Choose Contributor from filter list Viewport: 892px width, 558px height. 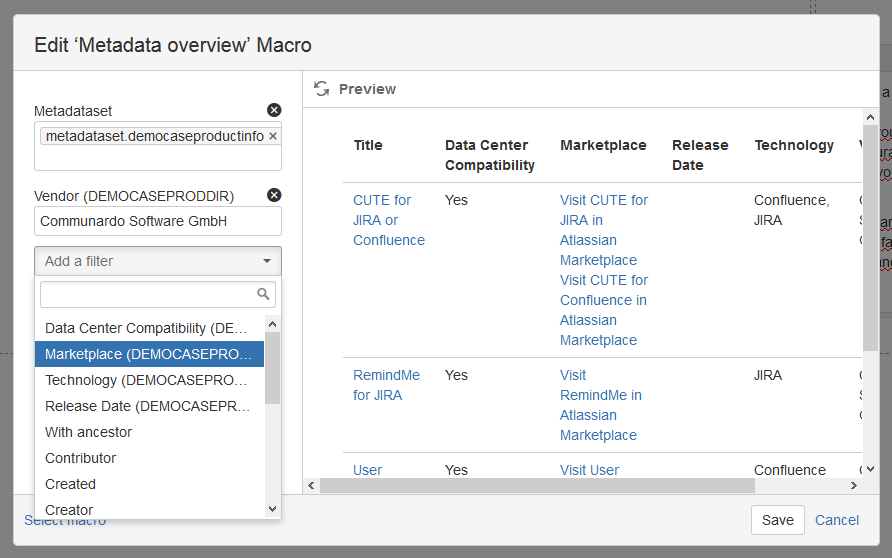(x=81, y=458)
